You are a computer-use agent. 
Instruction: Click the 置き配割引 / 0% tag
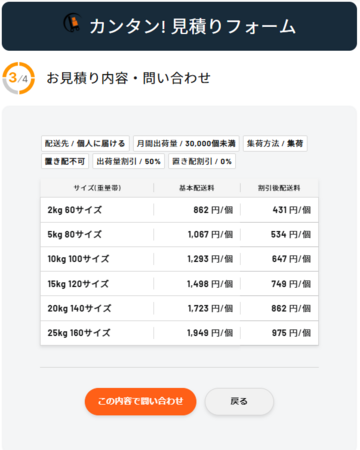coord(202,161)
